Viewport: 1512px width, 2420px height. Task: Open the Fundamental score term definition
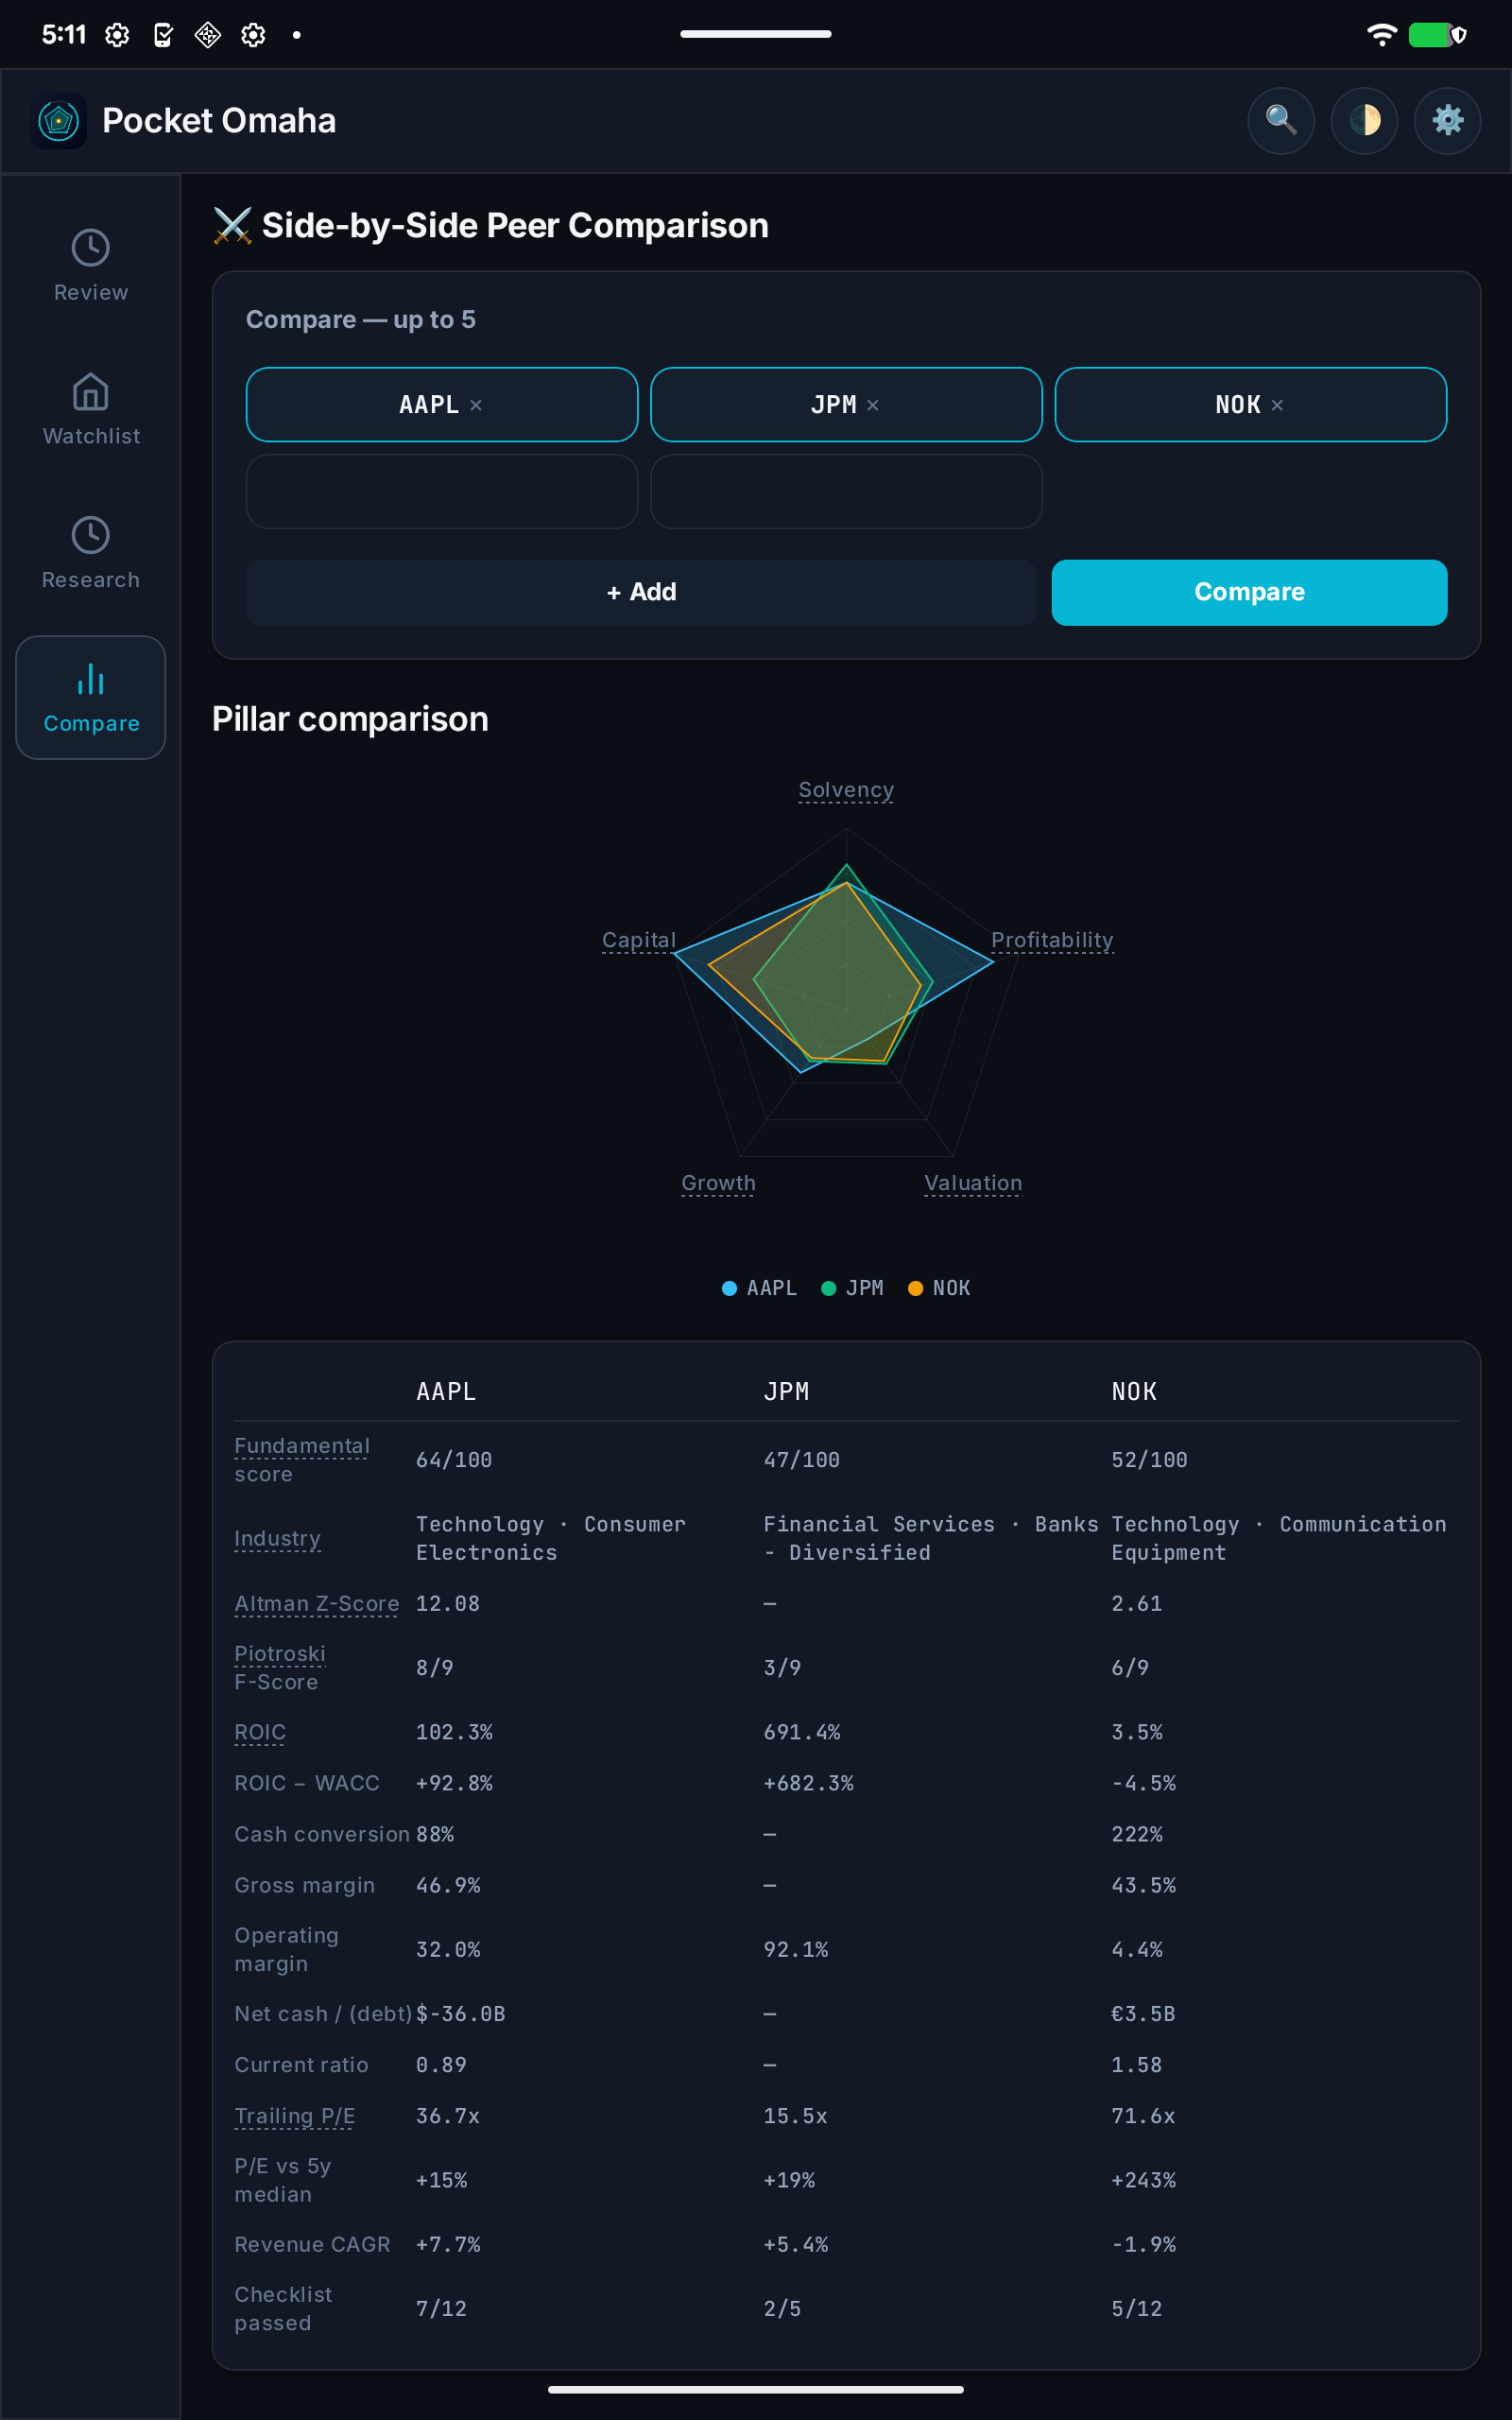pos(302,1460)
